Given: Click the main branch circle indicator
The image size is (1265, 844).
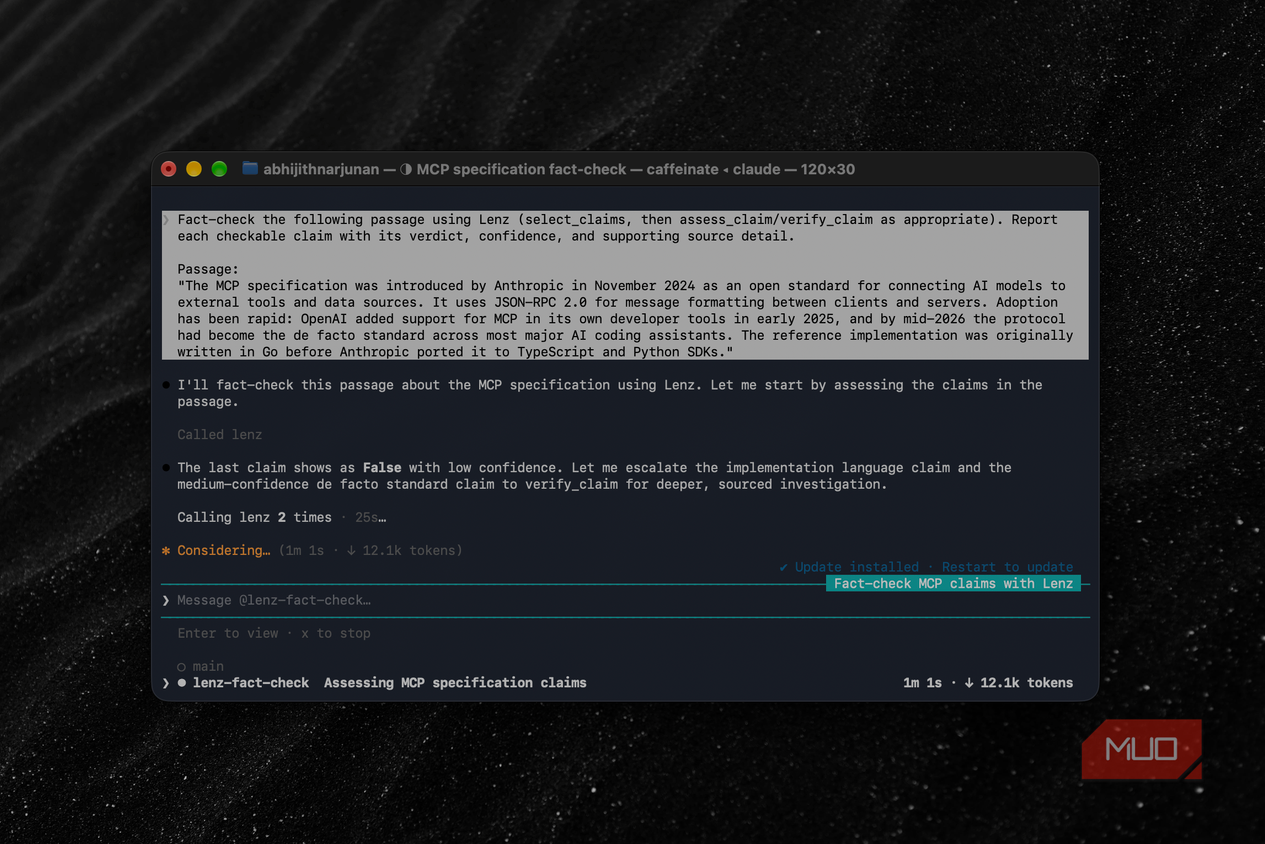Looking at the screenshot, I should coord(182,666).
